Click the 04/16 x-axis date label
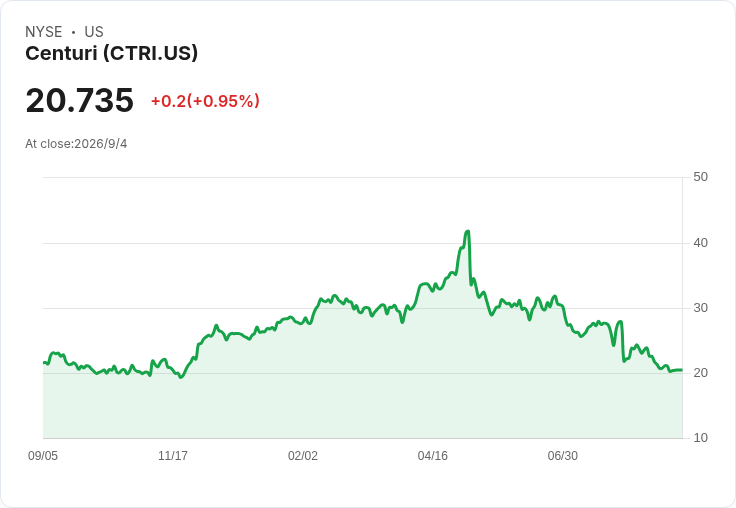 (x=433, y=455)
